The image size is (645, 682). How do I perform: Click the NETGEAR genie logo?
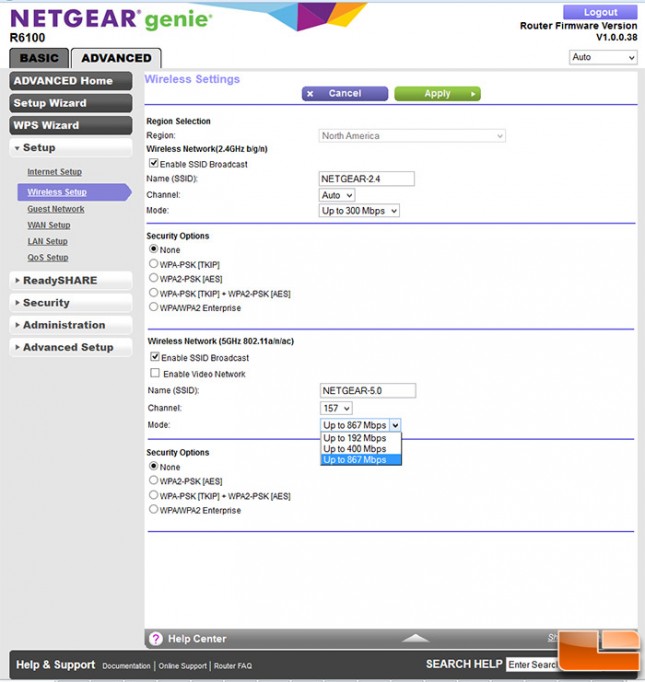click(x=111, y=19)
